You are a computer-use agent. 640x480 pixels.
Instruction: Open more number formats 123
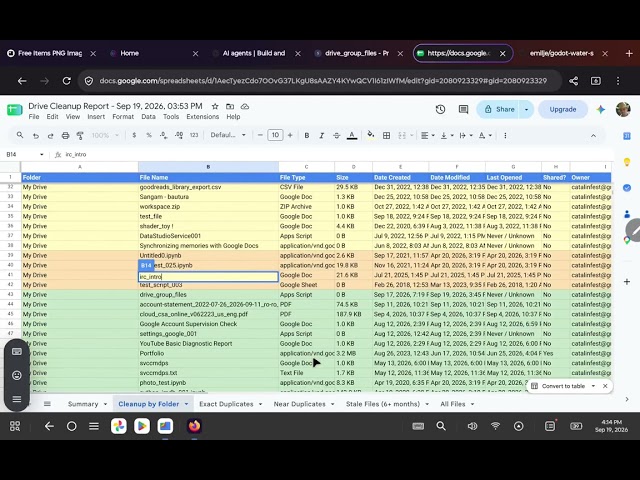194,135
